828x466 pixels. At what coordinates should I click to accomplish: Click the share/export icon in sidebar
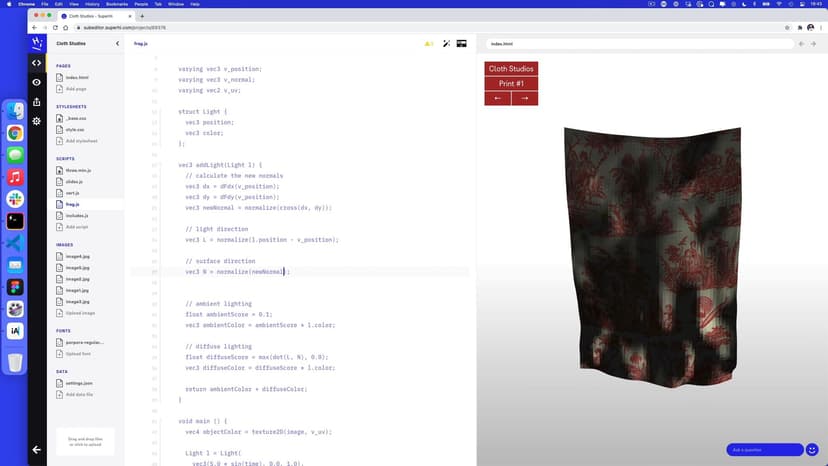[37, 101]
